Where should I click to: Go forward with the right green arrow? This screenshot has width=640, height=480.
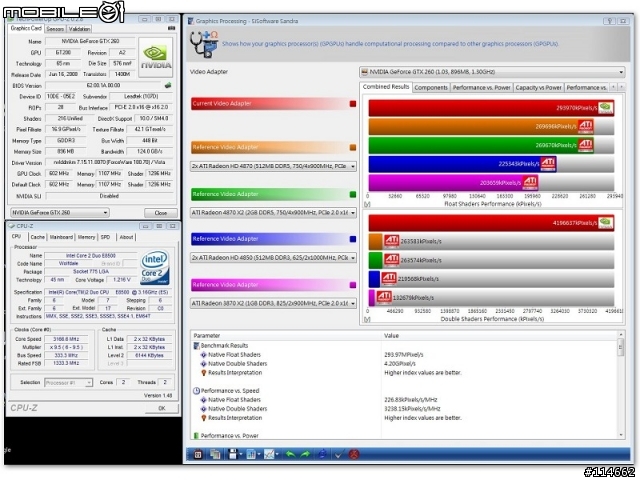click(305, 454)
